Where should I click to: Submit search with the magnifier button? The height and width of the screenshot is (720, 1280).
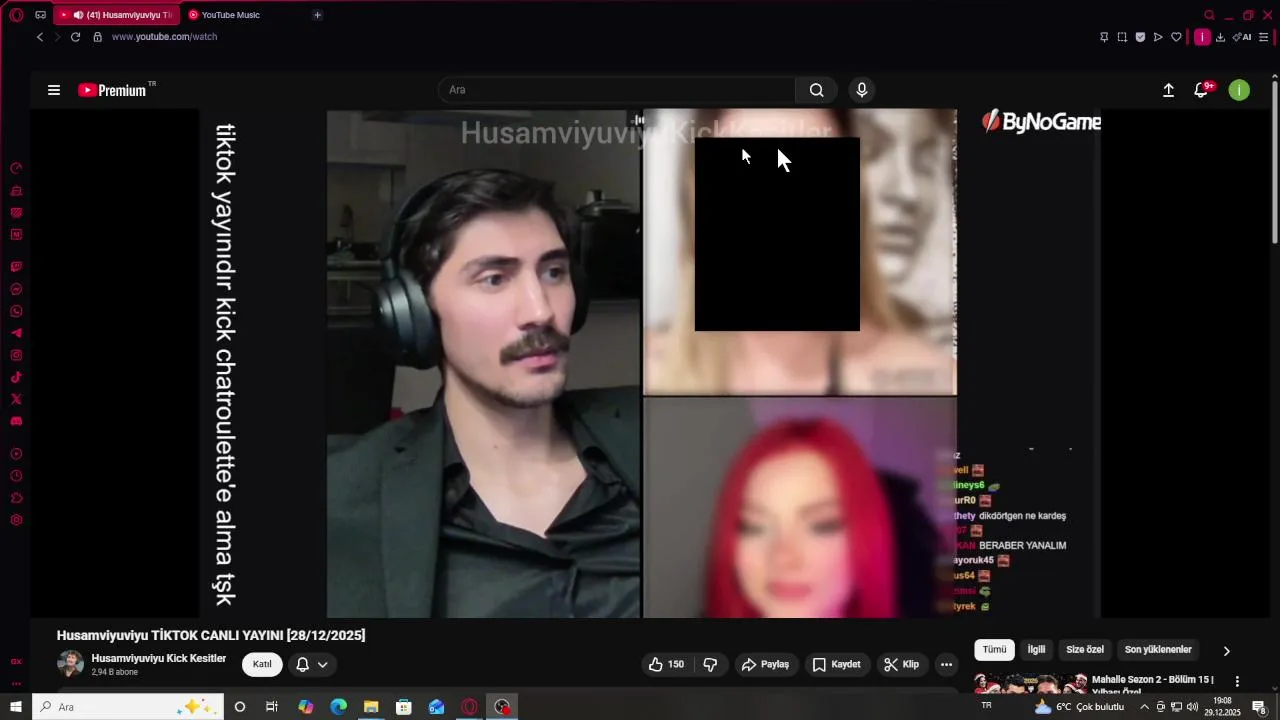[817, 90]
